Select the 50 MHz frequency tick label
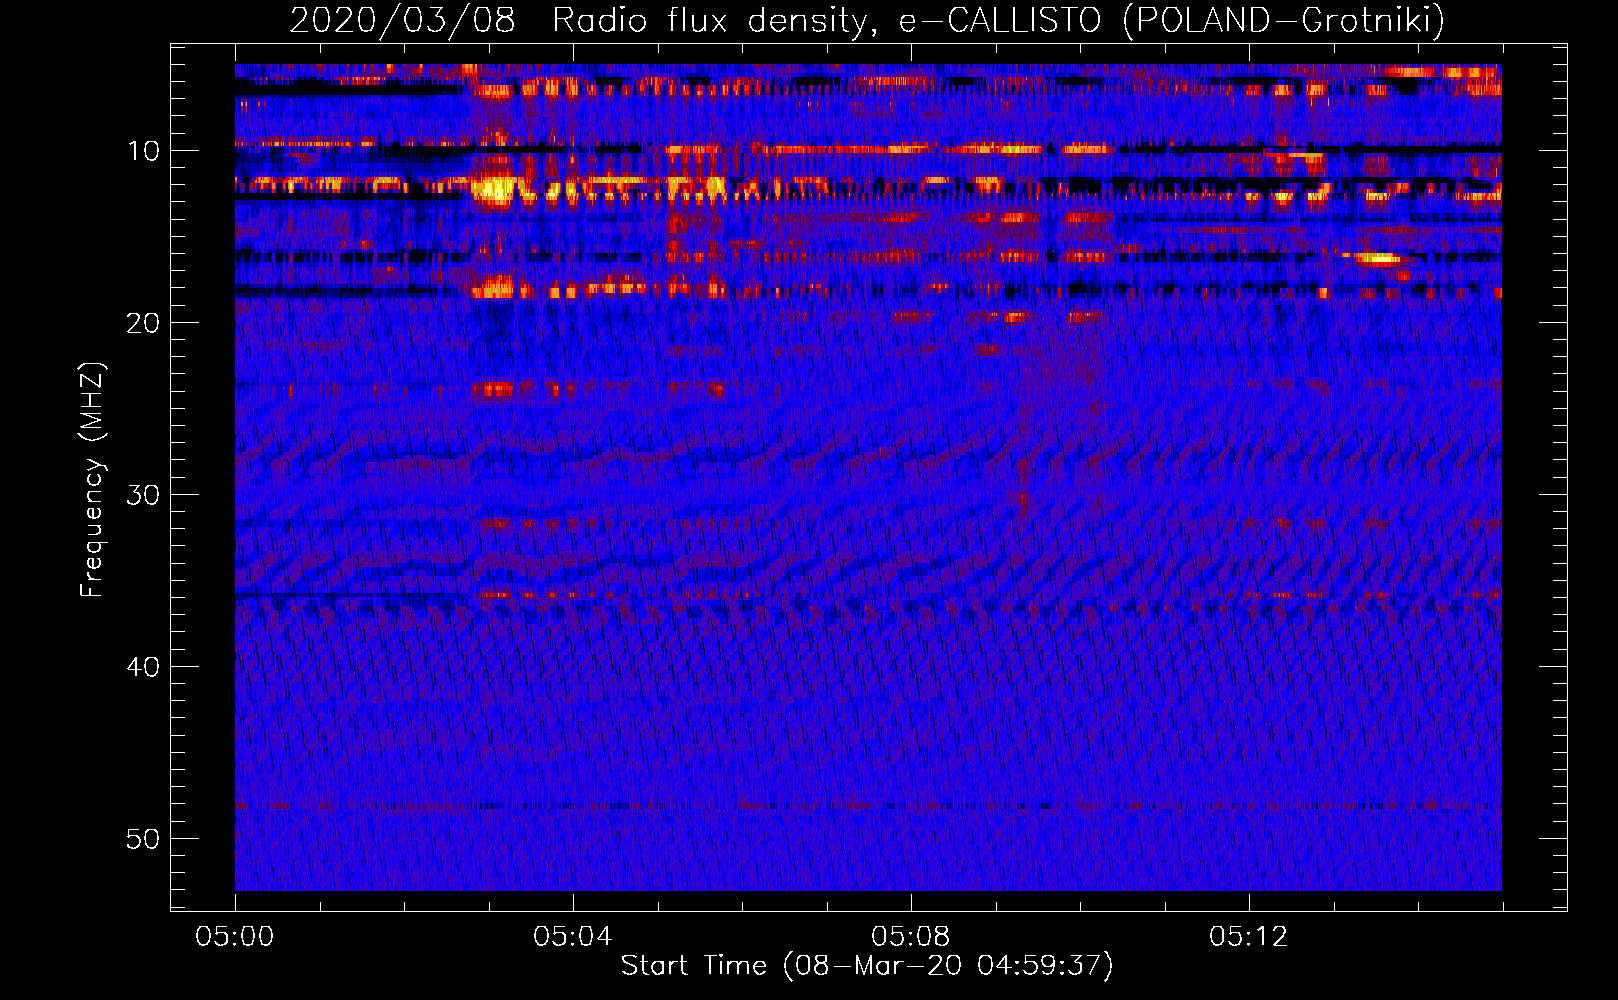Image resolution: width=1618 pixels, height=1000 pixels. (144, 839)
